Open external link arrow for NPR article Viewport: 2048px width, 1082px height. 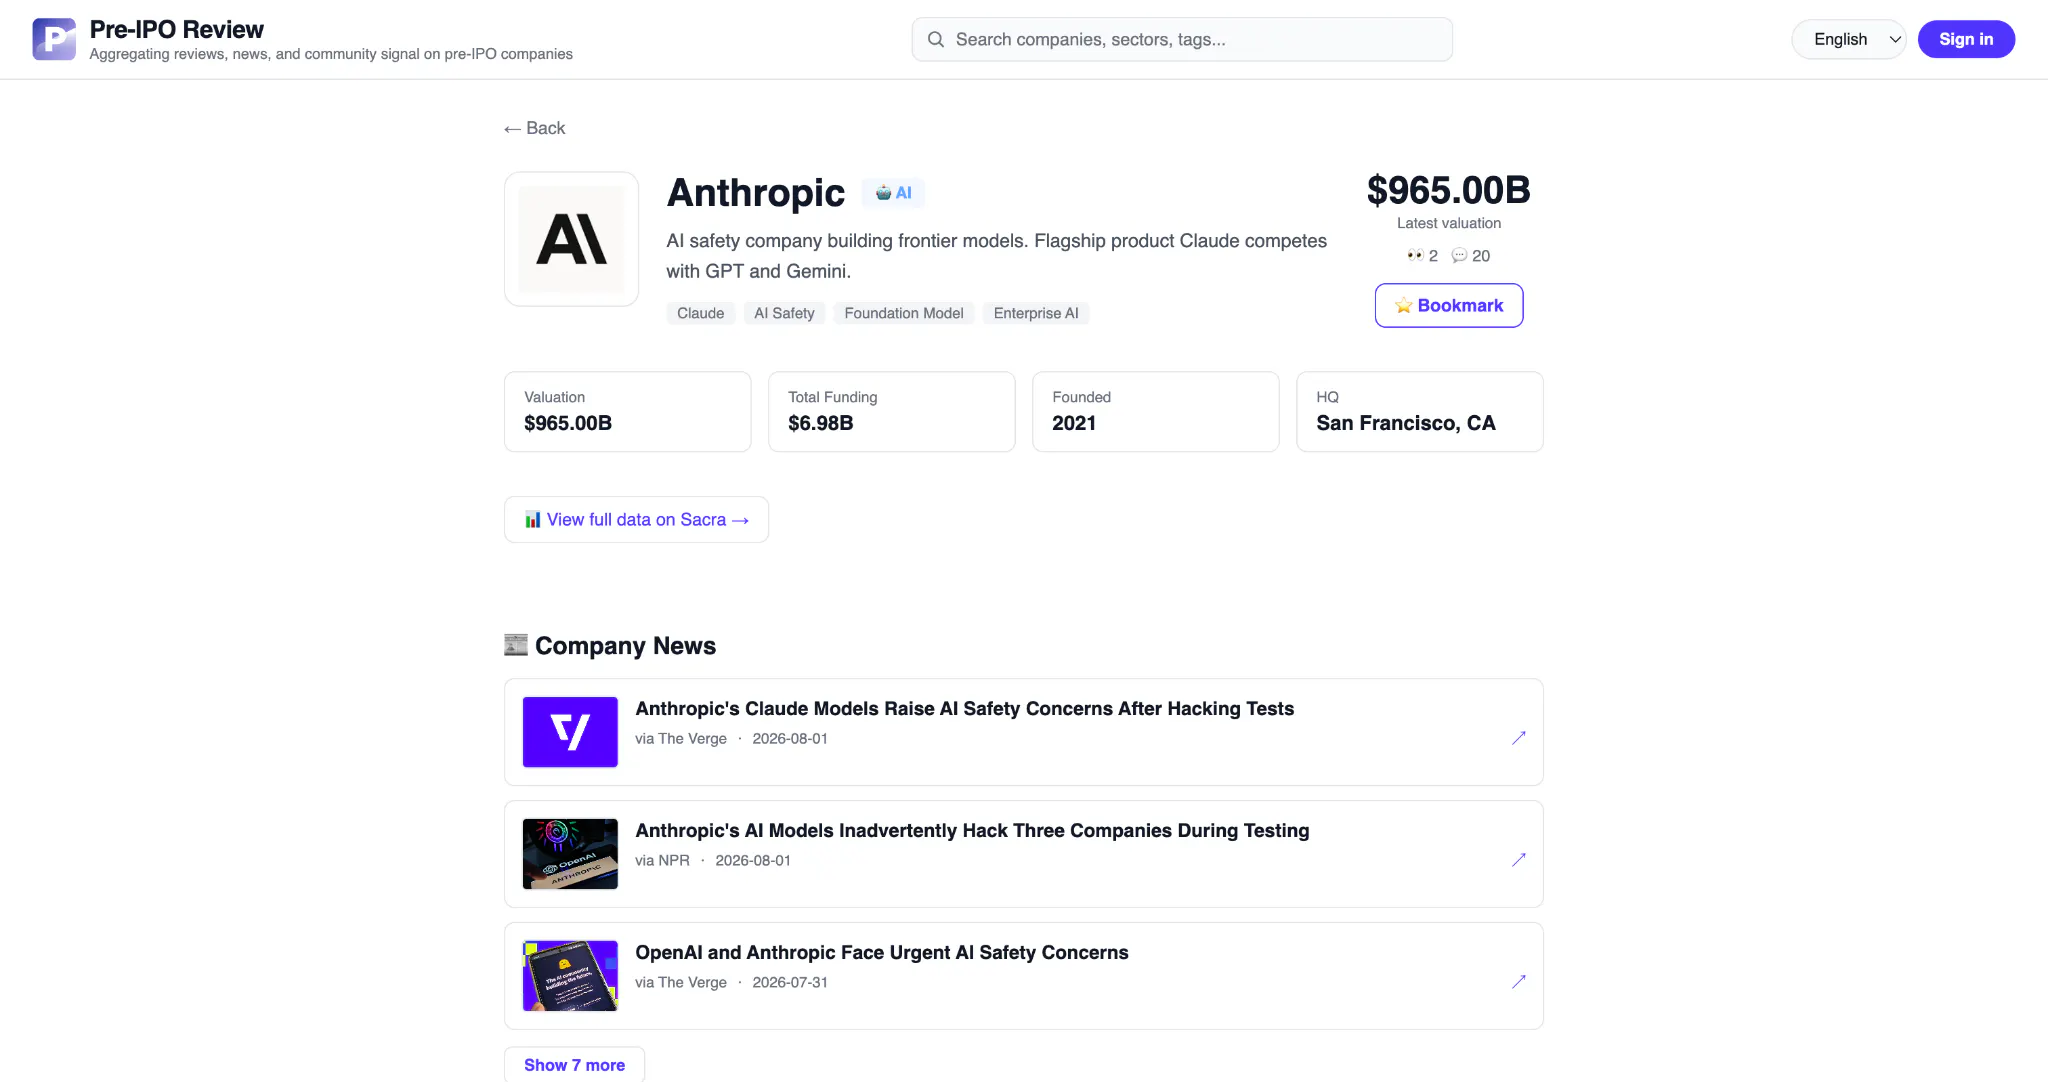click(1518, 860)
